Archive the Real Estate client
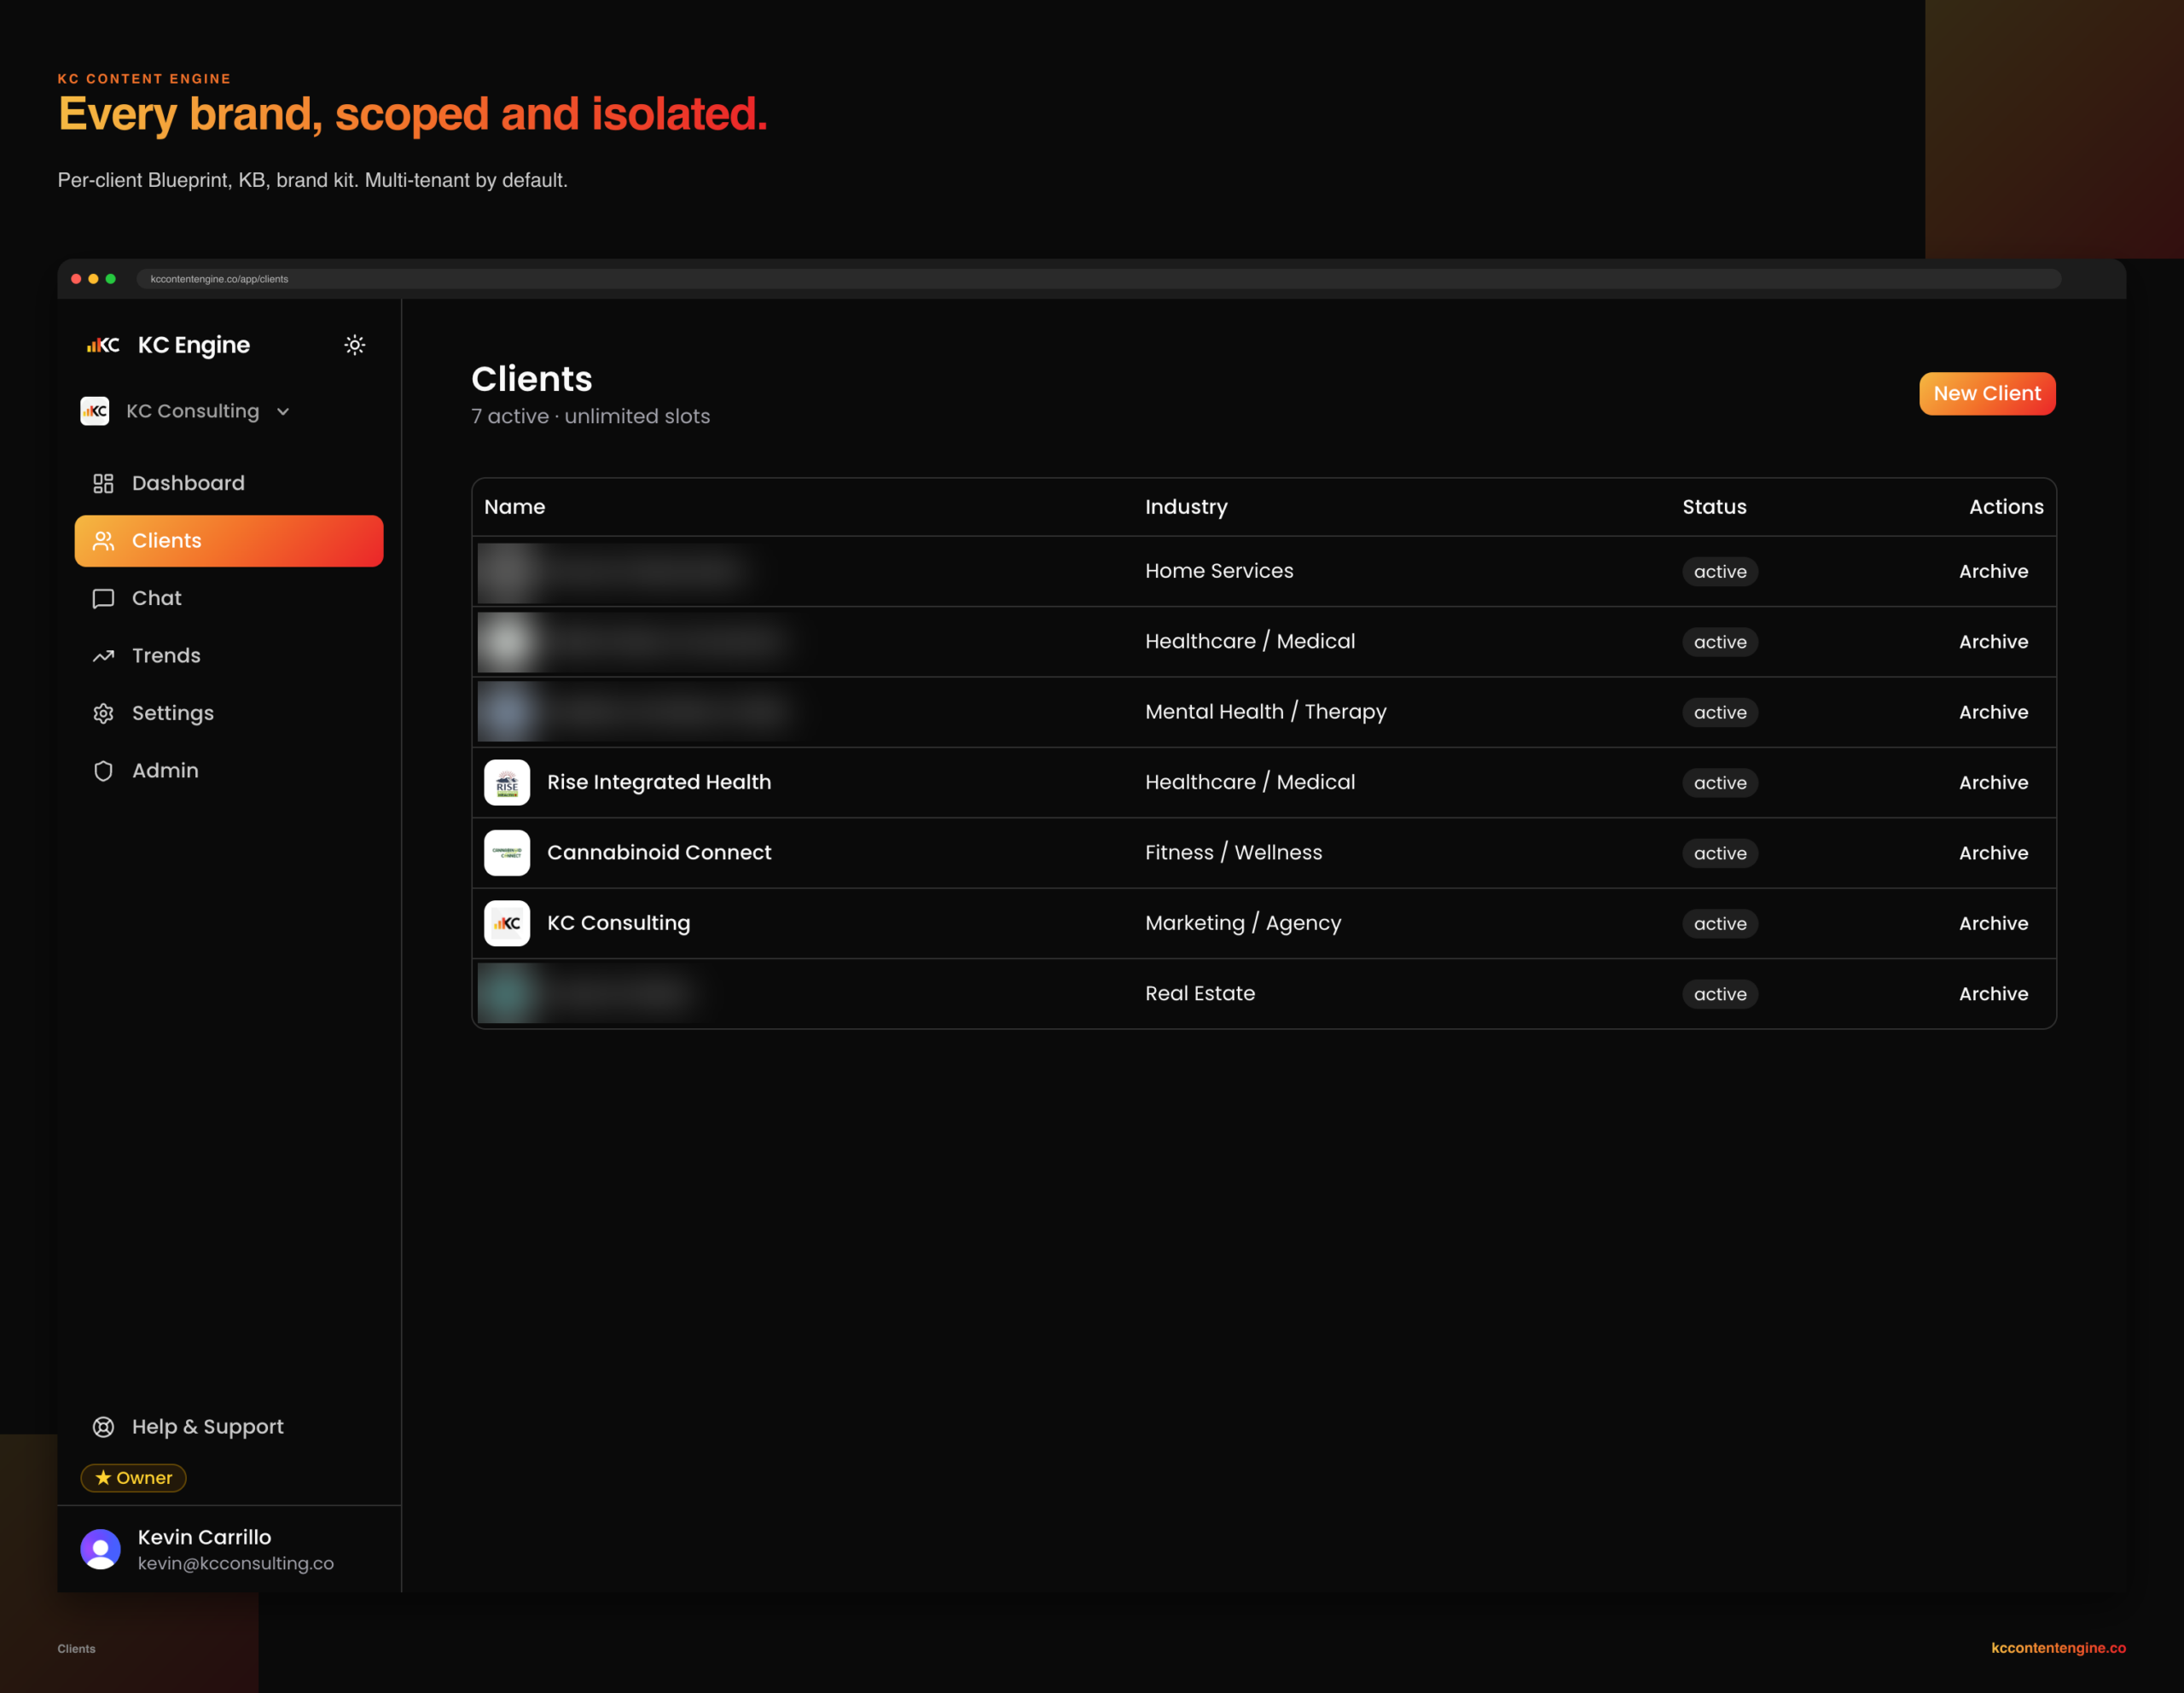2184x1693 pixels. coord(1993,994)
